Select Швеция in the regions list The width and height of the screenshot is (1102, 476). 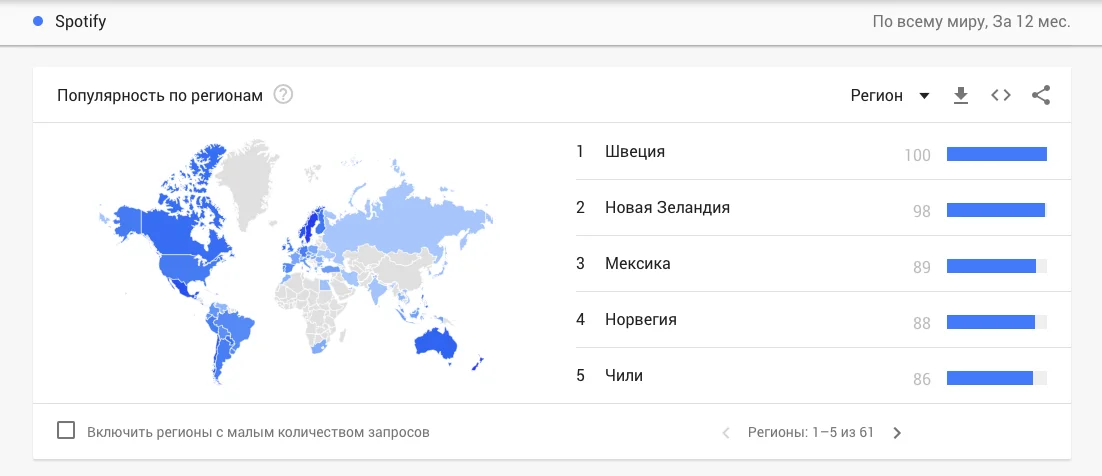635,152
